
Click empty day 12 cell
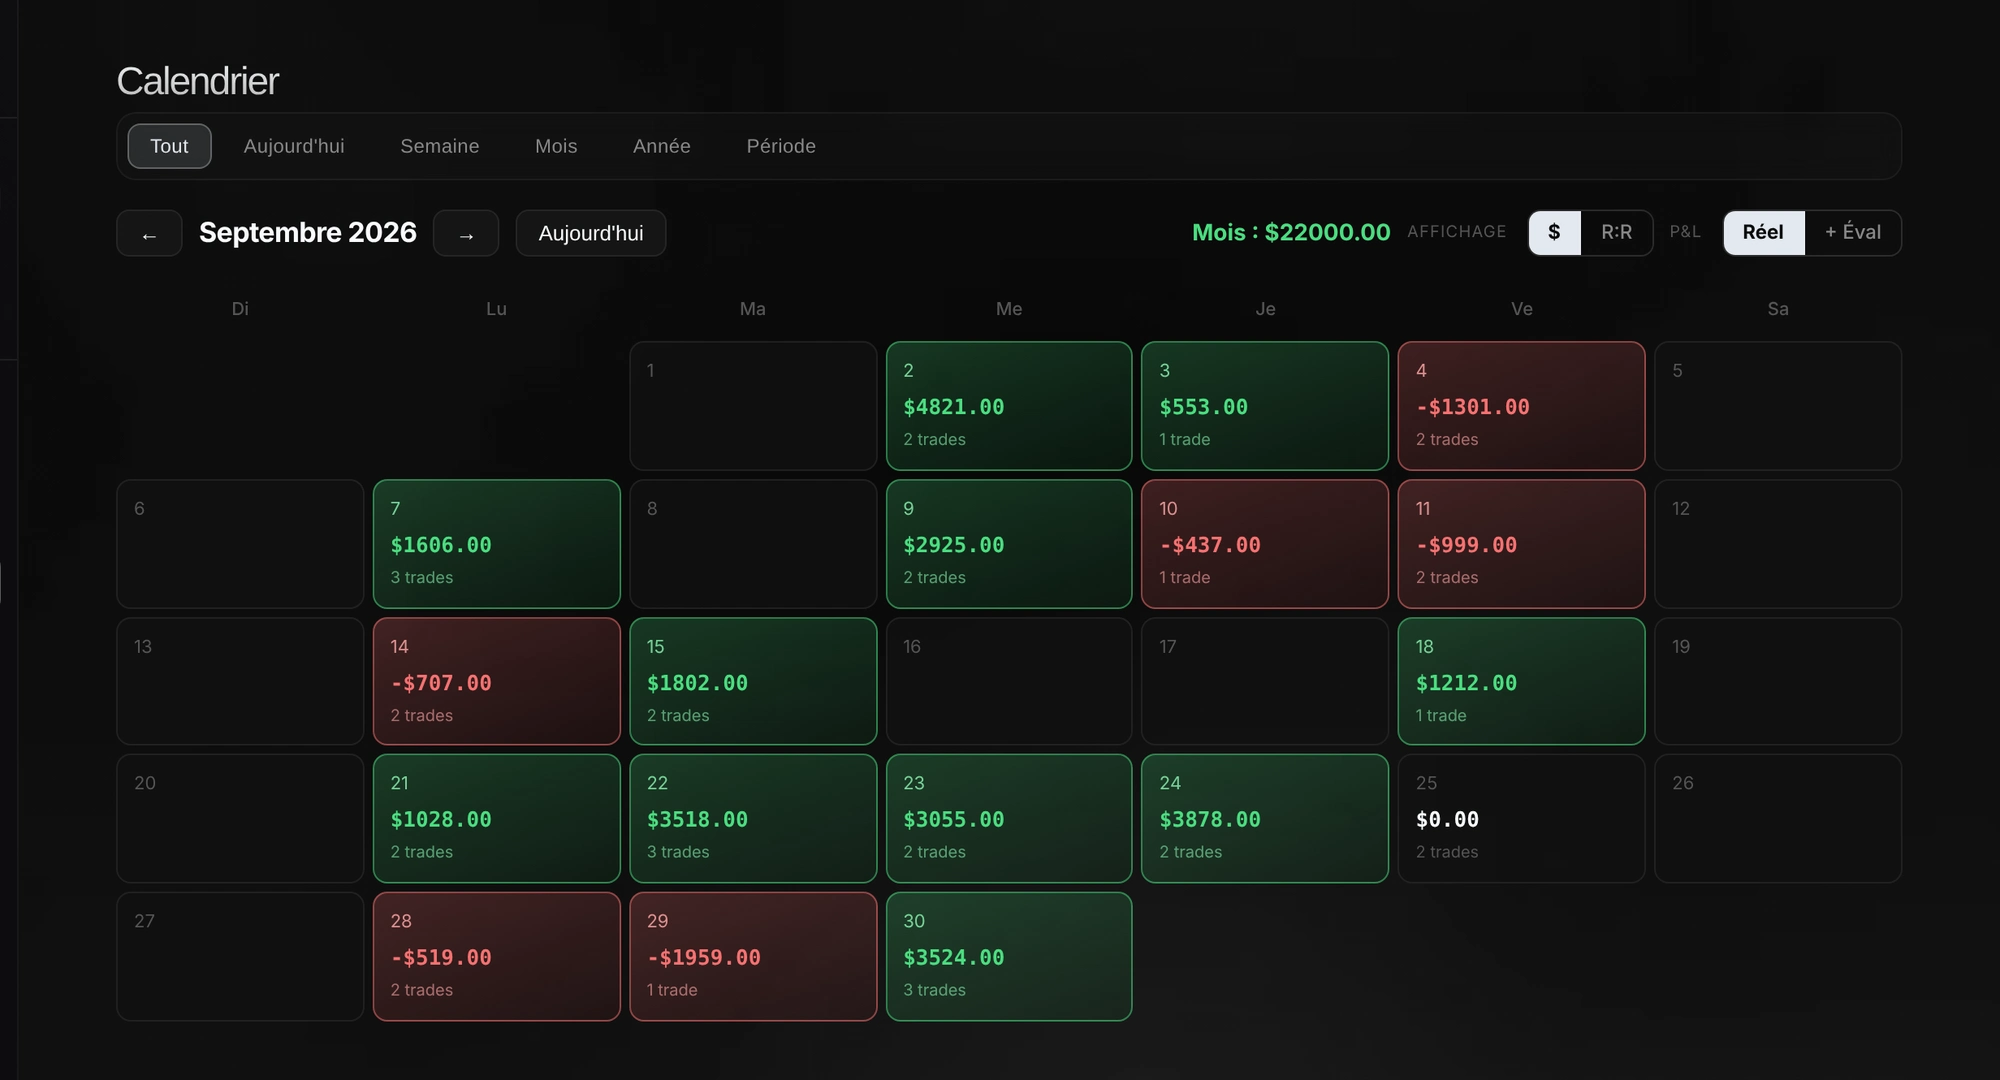click(x=1778, y=544)
